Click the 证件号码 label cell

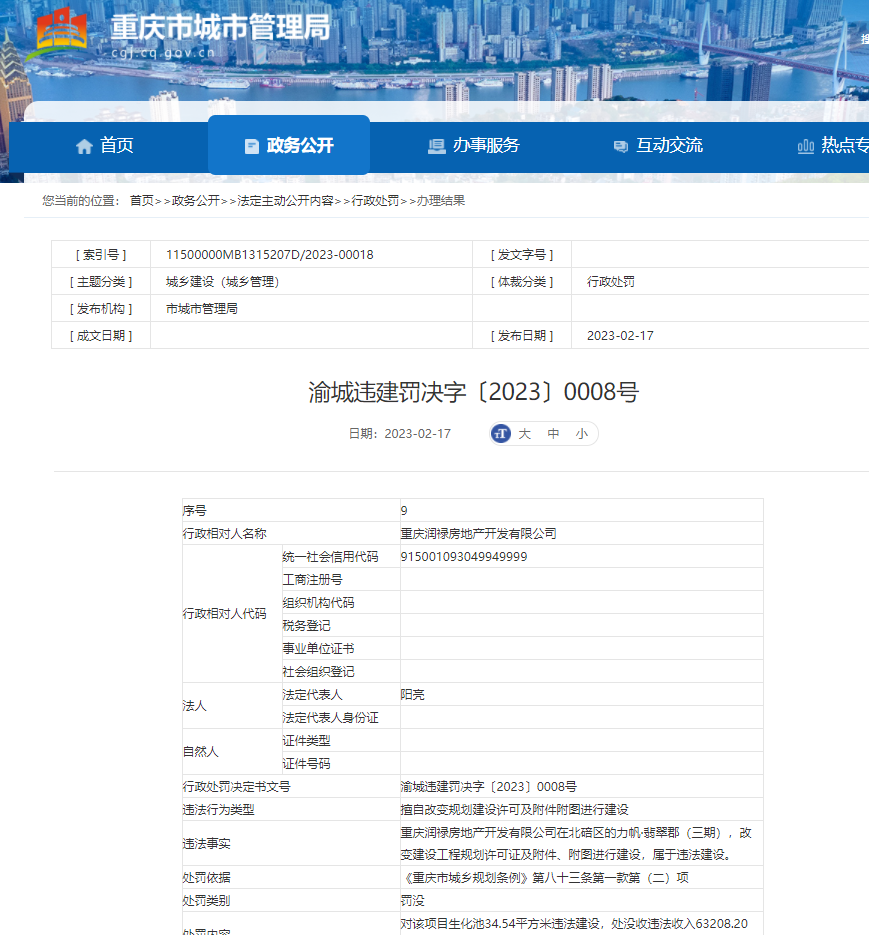tap(341, 764)
